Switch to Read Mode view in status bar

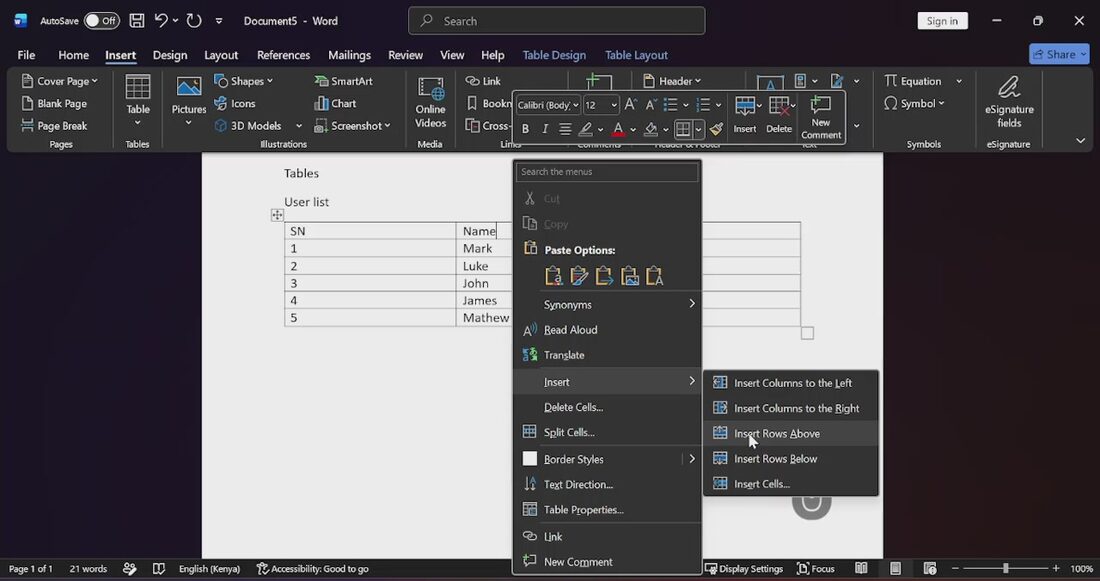point(861,568)
